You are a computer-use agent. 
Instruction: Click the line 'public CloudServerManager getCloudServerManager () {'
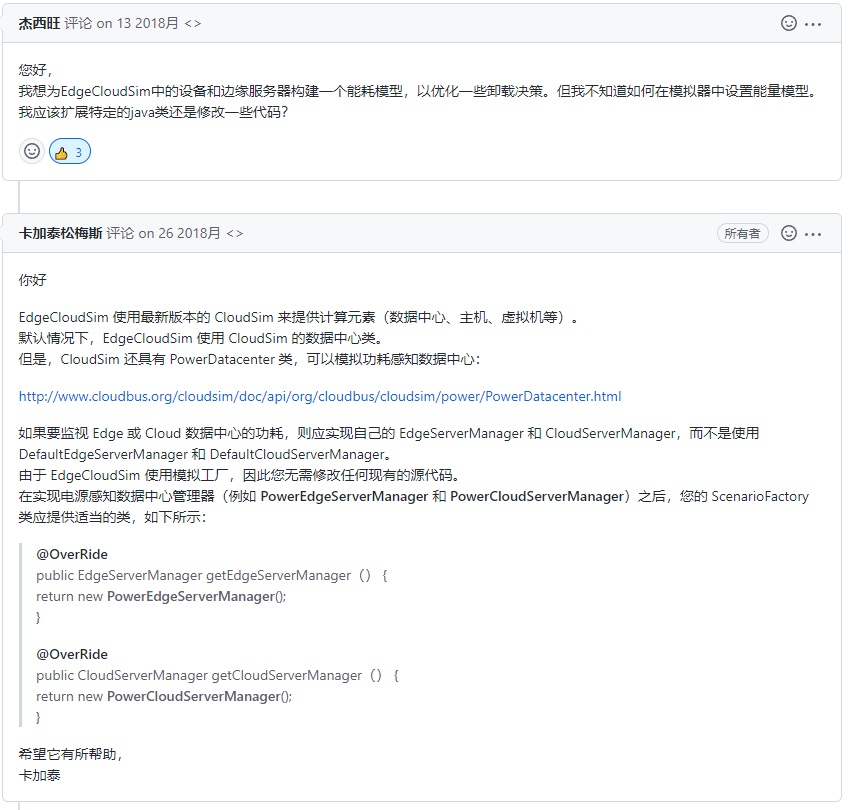point(217,675)
